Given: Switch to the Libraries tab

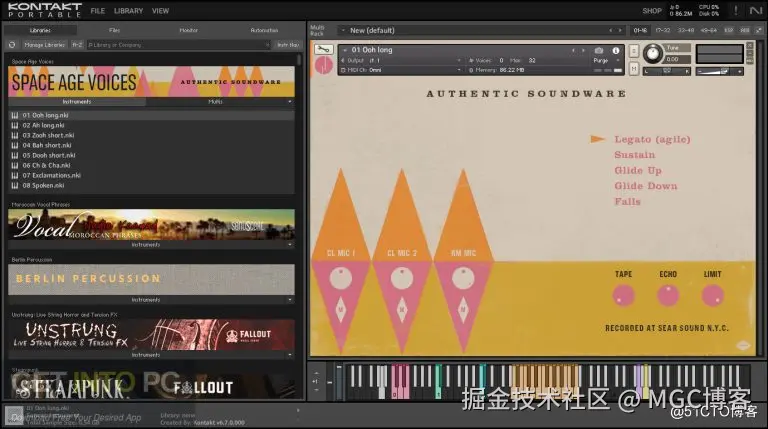Looking at the screenshot, I should [x=40, y=30].
